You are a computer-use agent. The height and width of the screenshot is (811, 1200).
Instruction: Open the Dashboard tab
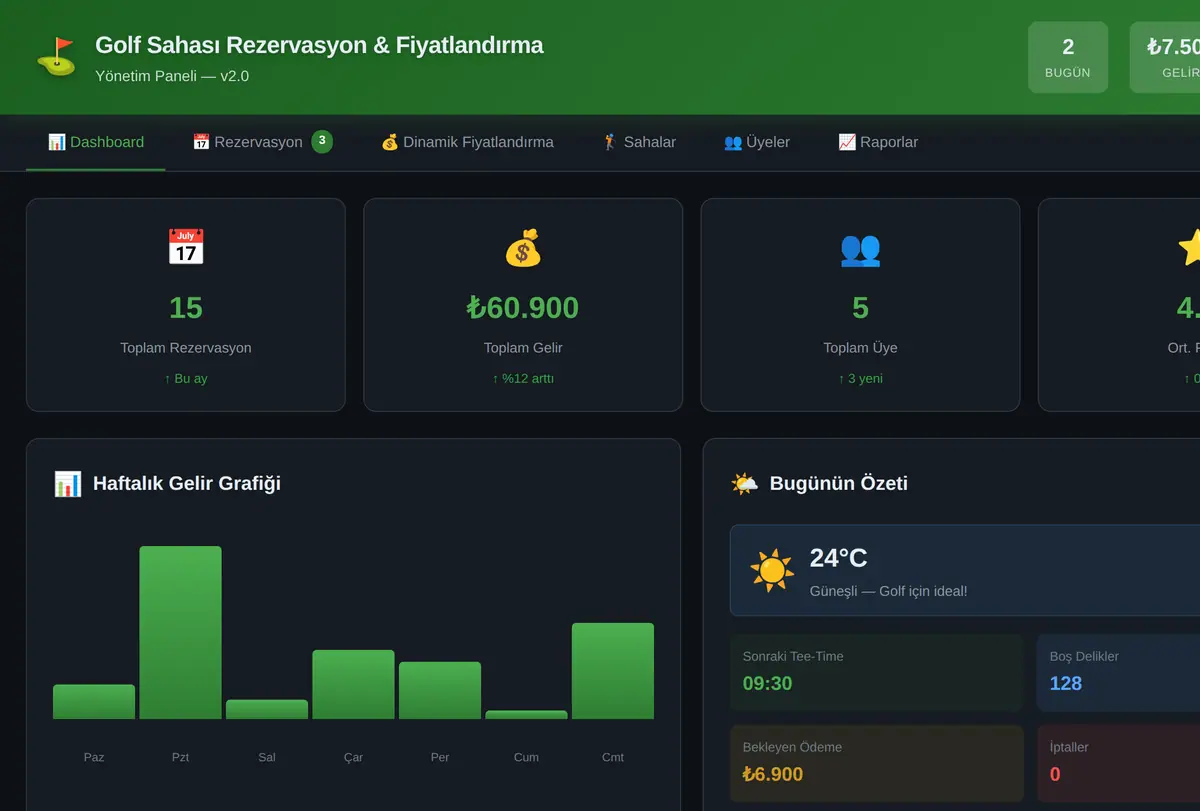[x=96, y=142]
